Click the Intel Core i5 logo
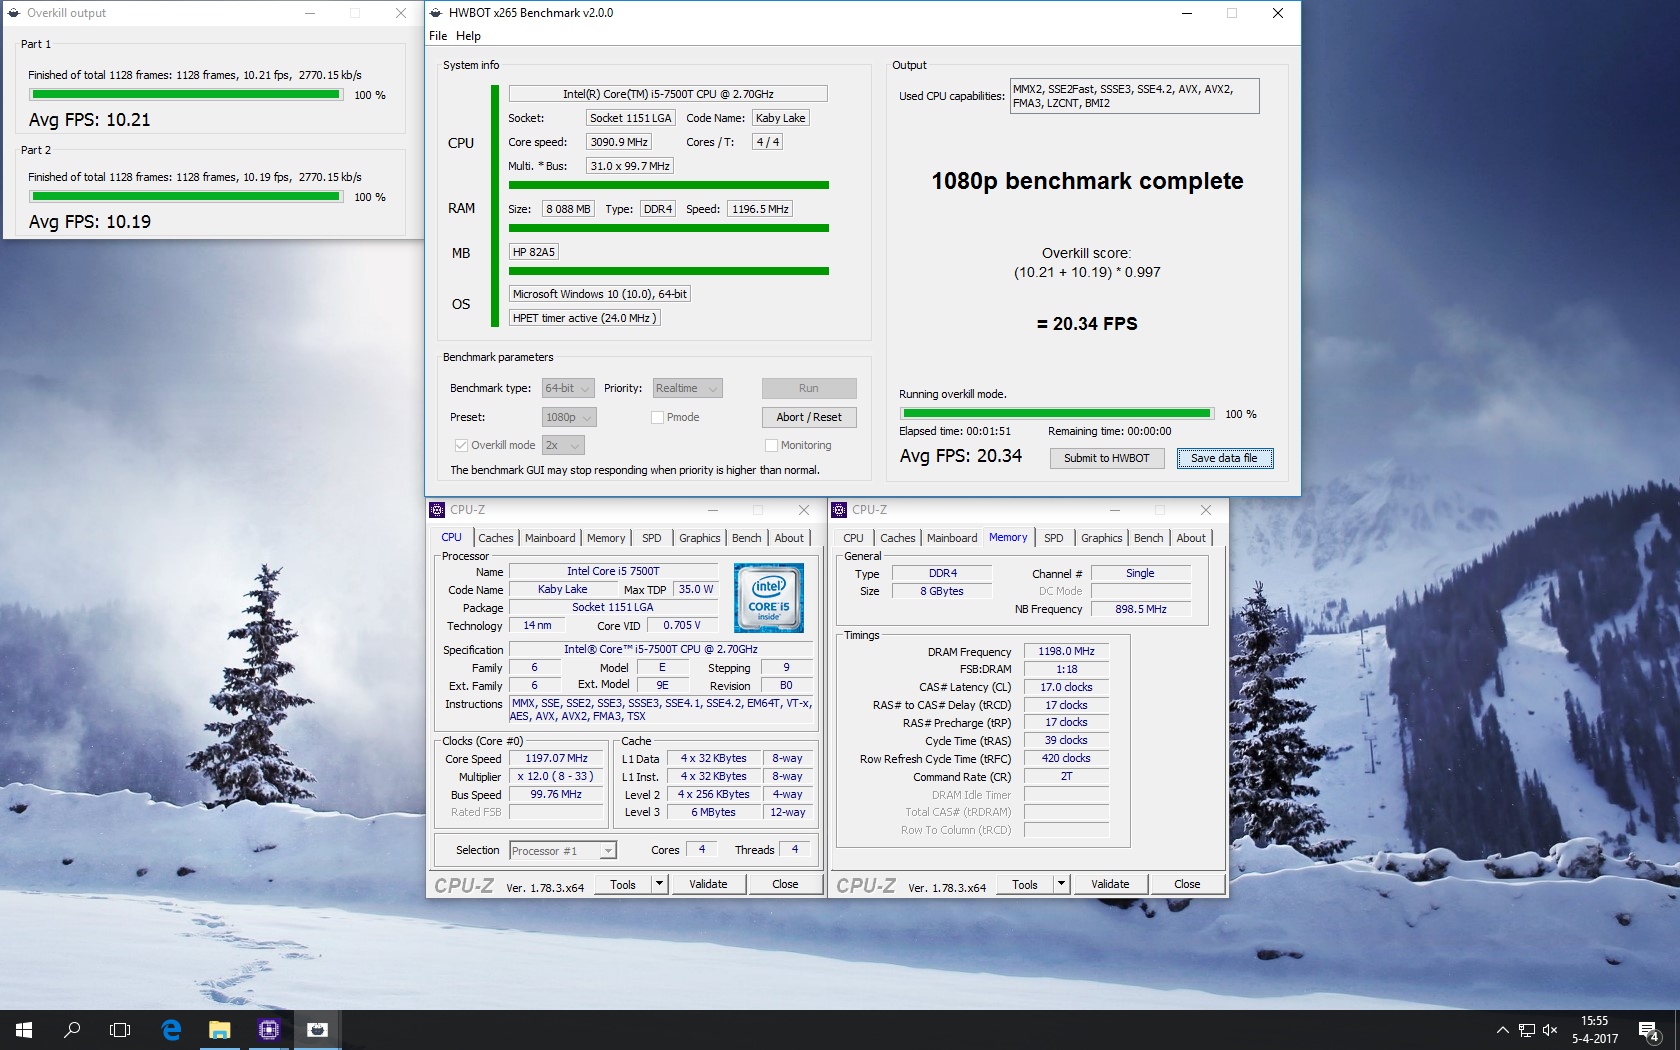1680x1050 pixels. 768,598
